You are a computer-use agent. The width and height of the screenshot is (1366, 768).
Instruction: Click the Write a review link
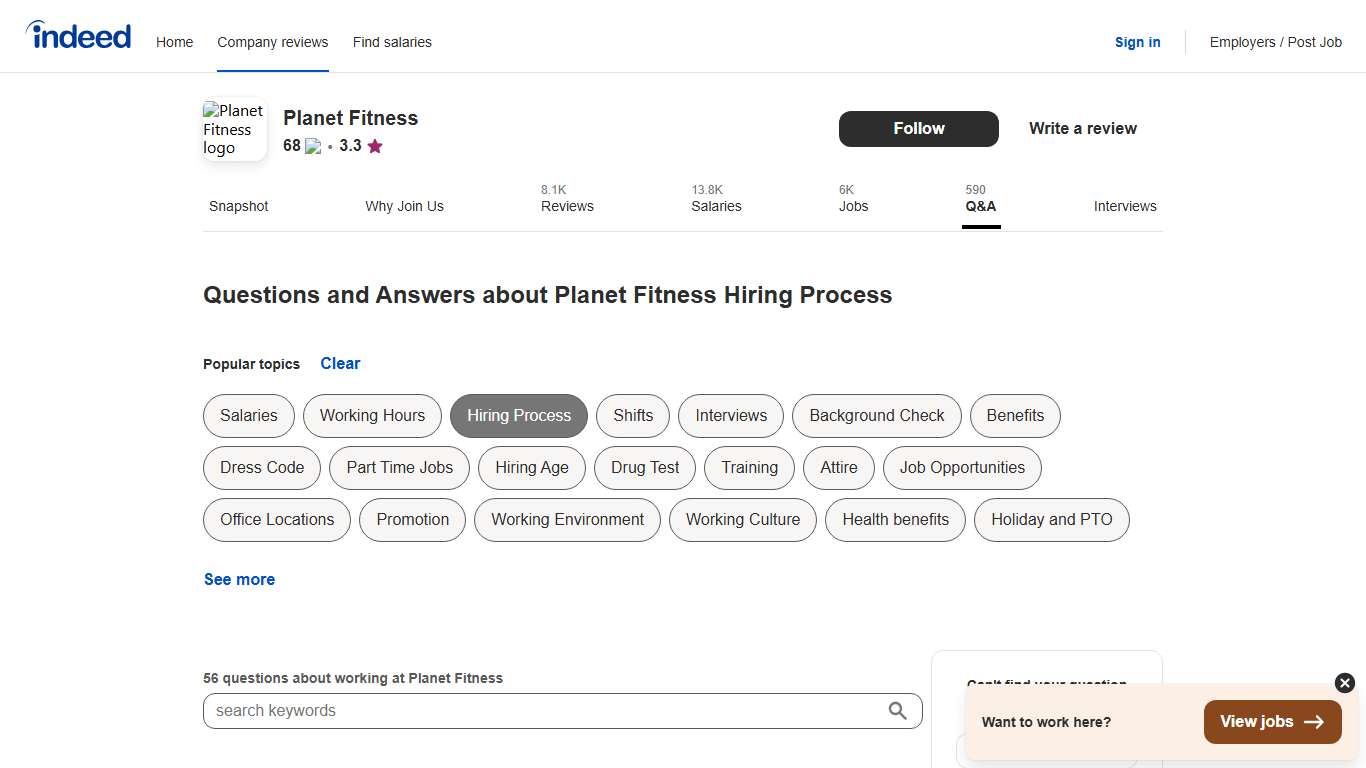1082,128
